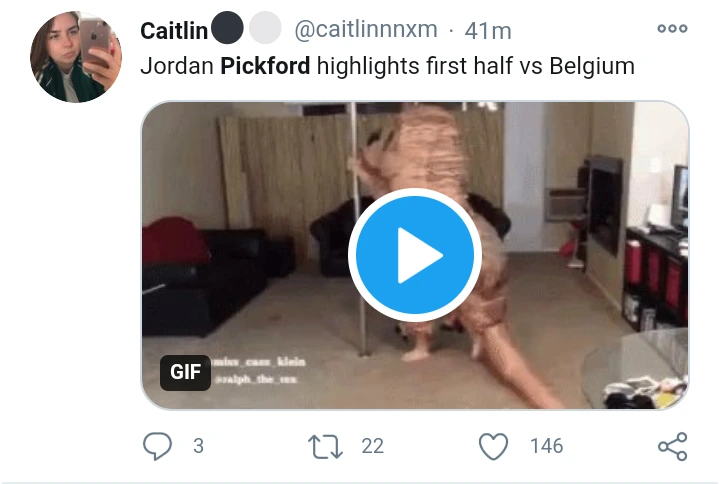
Task: Click the reply count 3
Action: pos(198,446)
